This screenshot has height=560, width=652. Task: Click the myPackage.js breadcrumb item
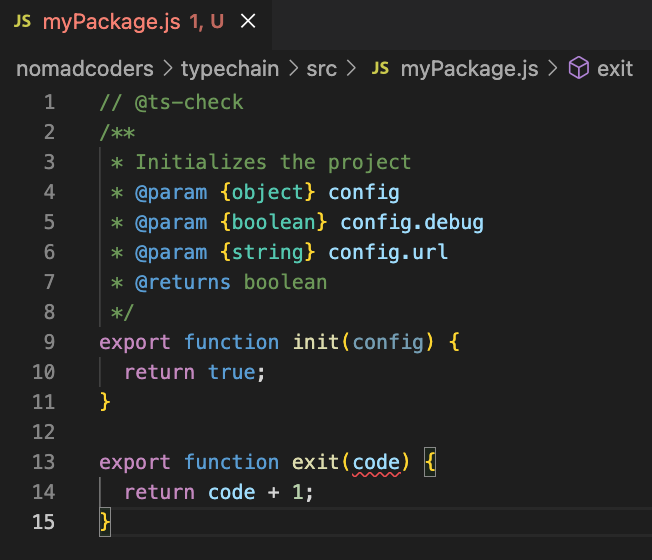[469, 69]
